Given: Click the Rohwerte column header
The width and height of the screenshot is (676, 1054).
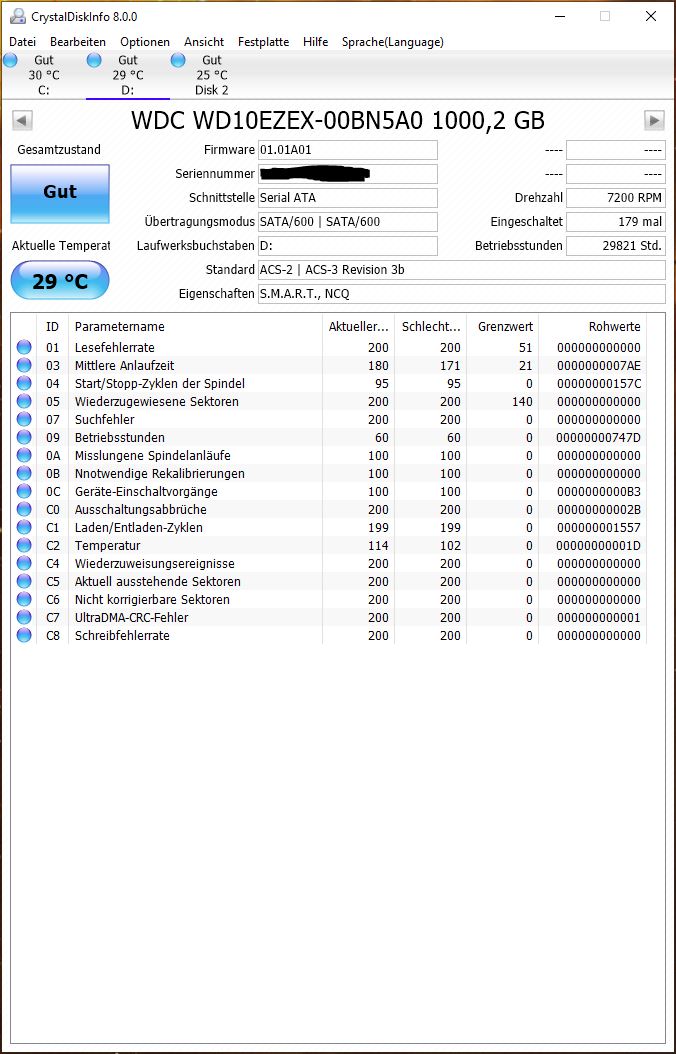Looking at the screenshot, I should click(593, 327).
